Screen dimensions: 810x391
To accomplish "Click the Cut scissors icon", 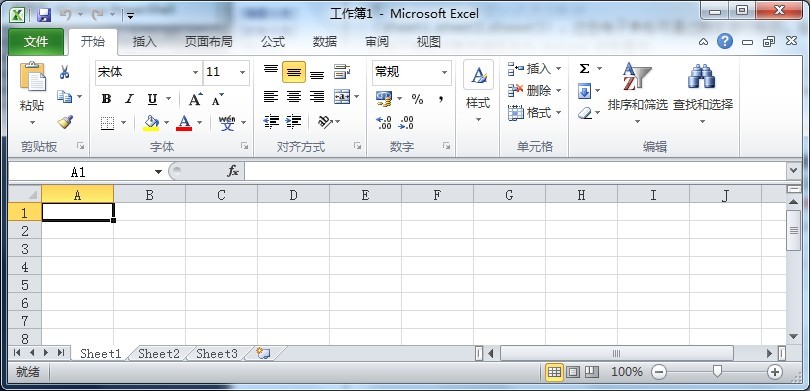I will point(65,72).
